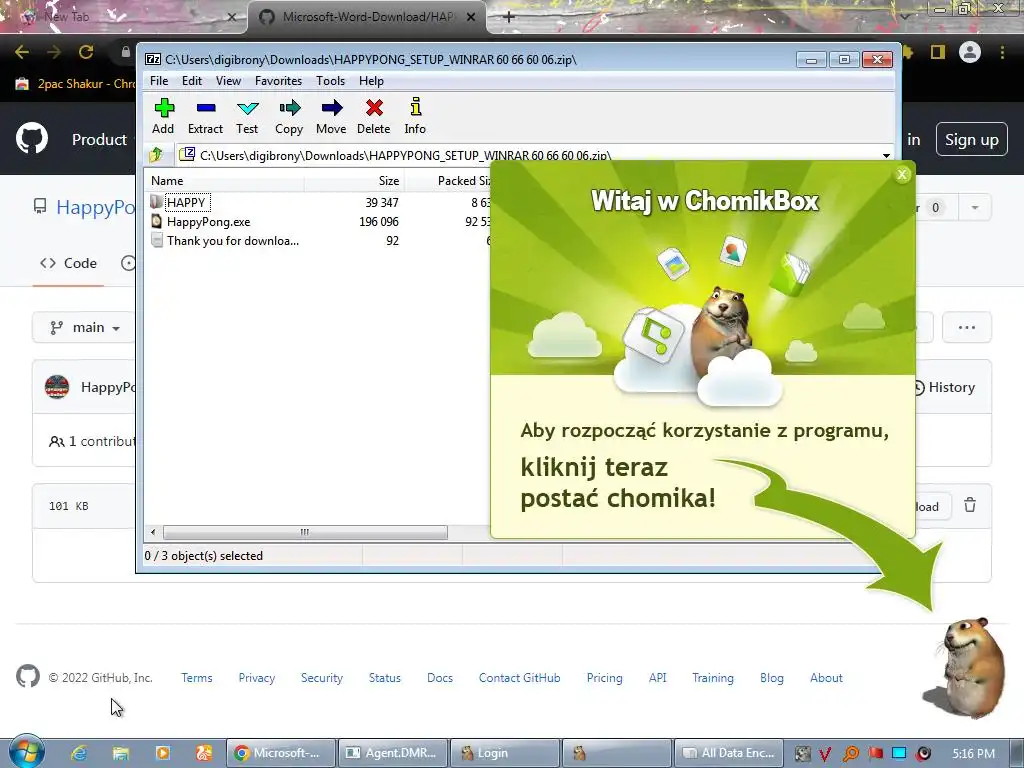Click the three-dots more options button
Viewport: 1024px width, 768px height.
[967, 327]
